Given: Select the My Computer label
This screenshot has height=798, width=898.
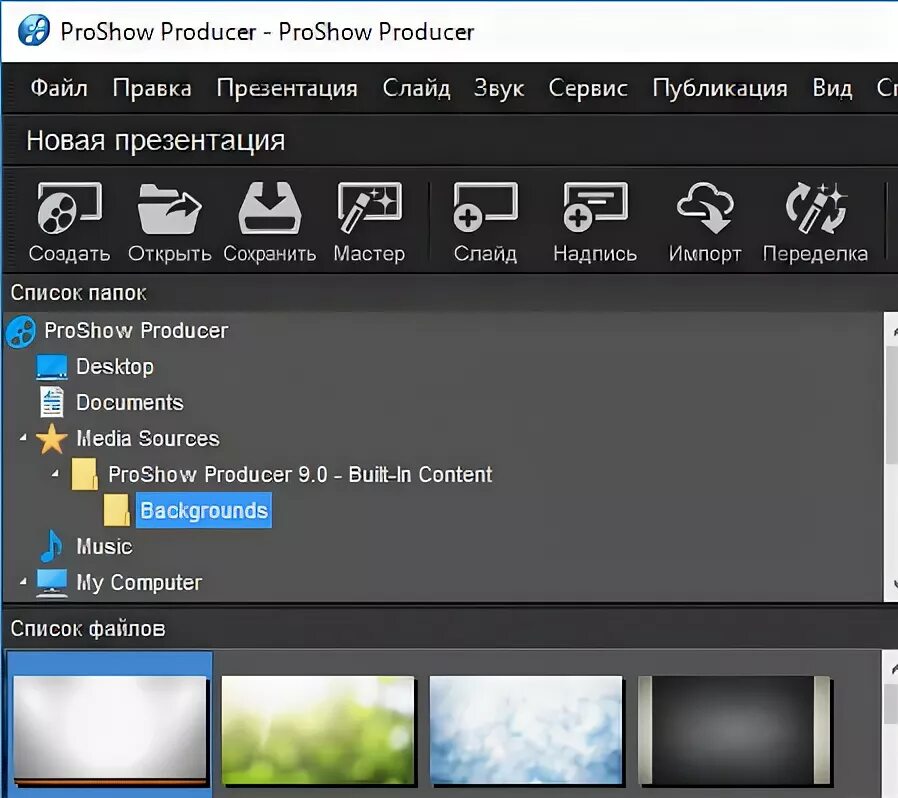Looking at the screenshot, I should [x=139, y=583].
